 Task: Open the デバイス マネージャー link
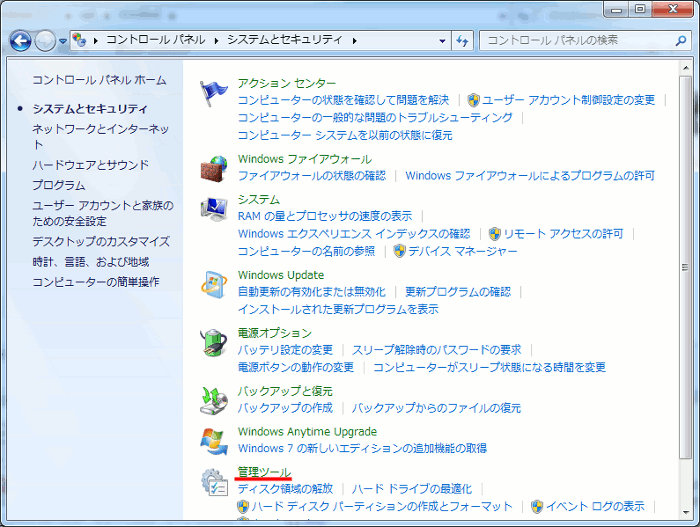point(462,251)
